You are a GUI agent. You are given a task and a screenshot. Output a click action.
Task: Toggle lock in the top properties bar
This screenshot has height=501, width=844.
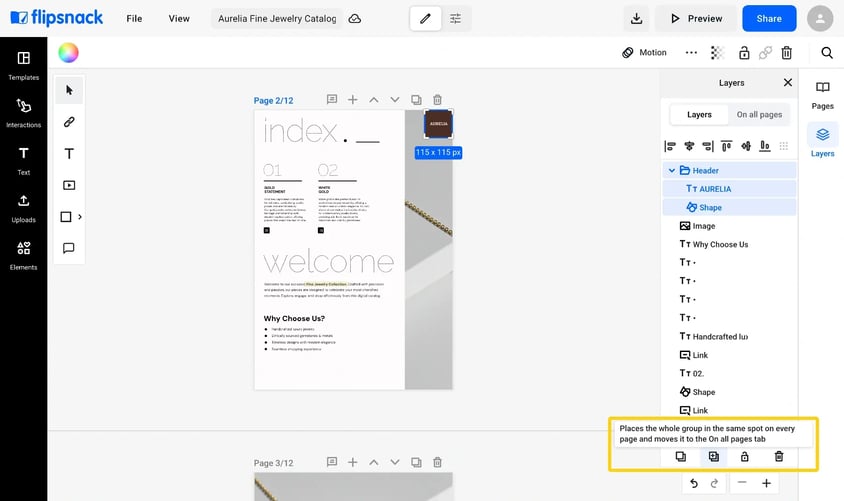[744, 52]
